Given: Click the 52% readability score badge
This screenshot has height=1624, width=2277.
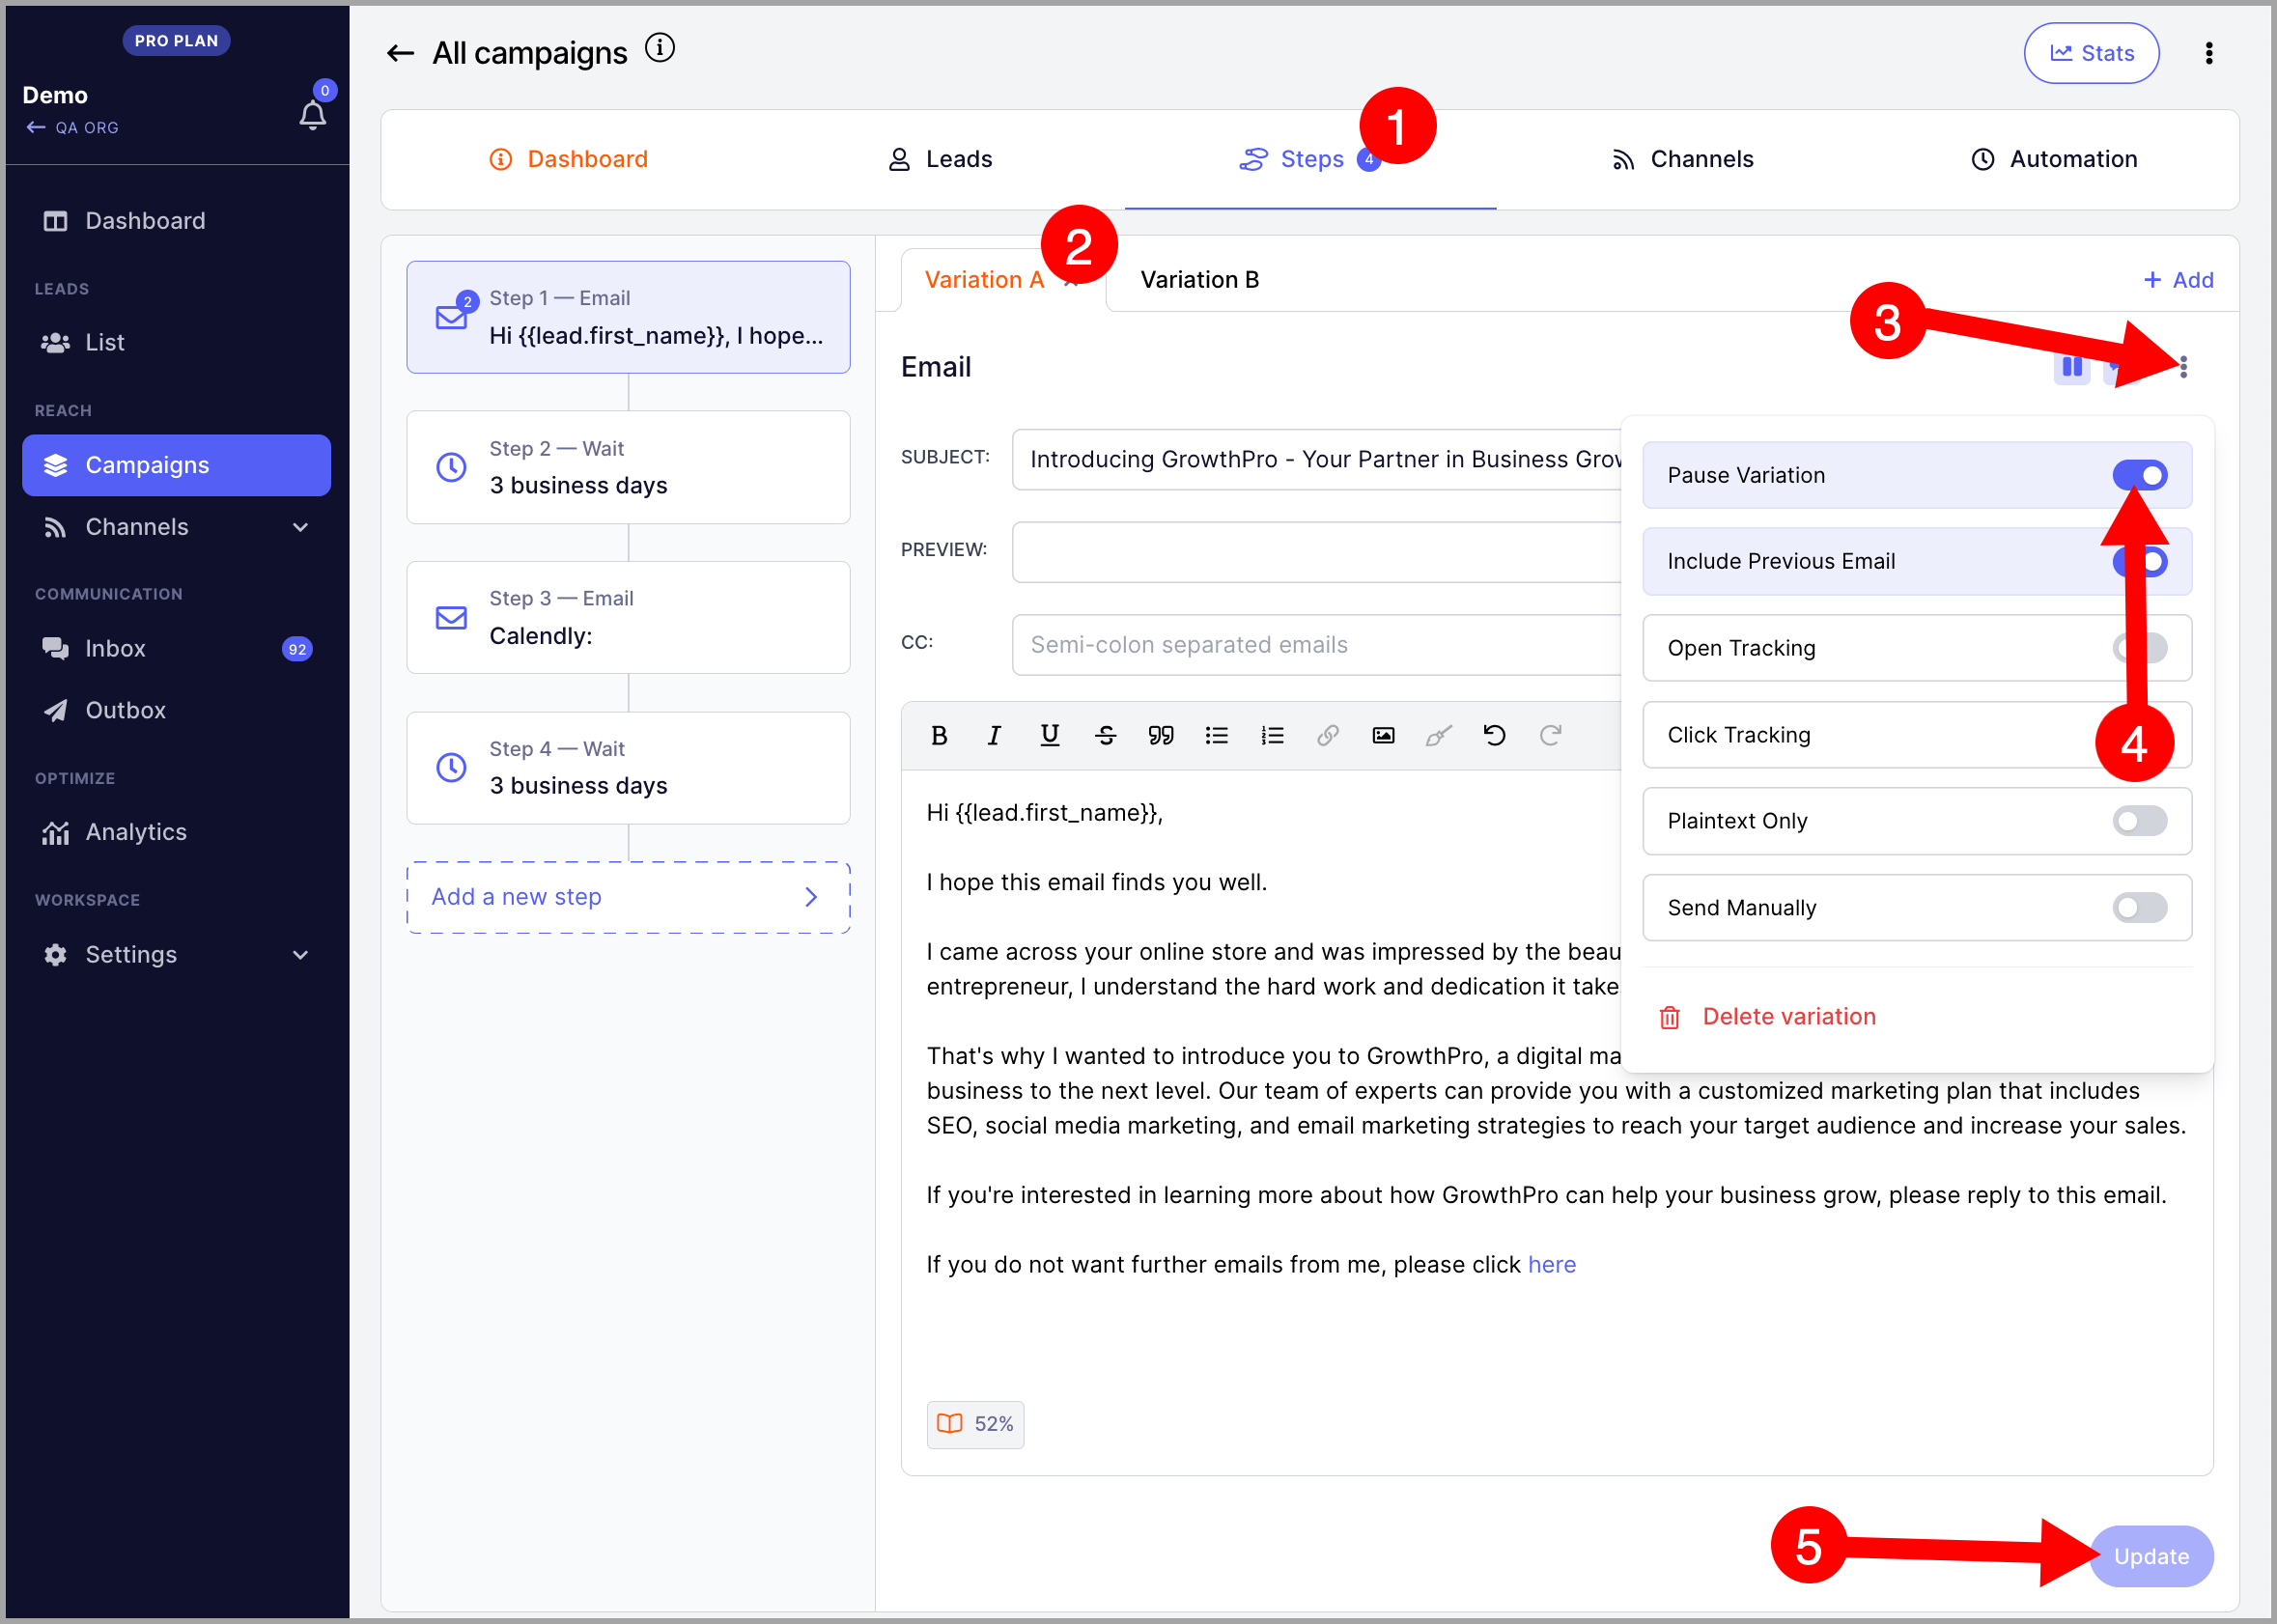Looking at the screenshot, I should tap(975, 1424).
